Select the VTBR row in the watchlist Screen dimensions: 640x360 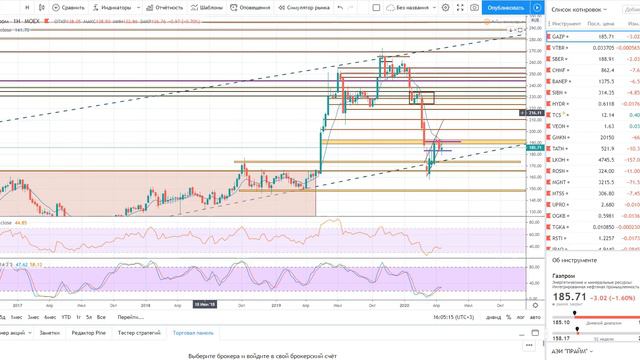coord(593,48)
